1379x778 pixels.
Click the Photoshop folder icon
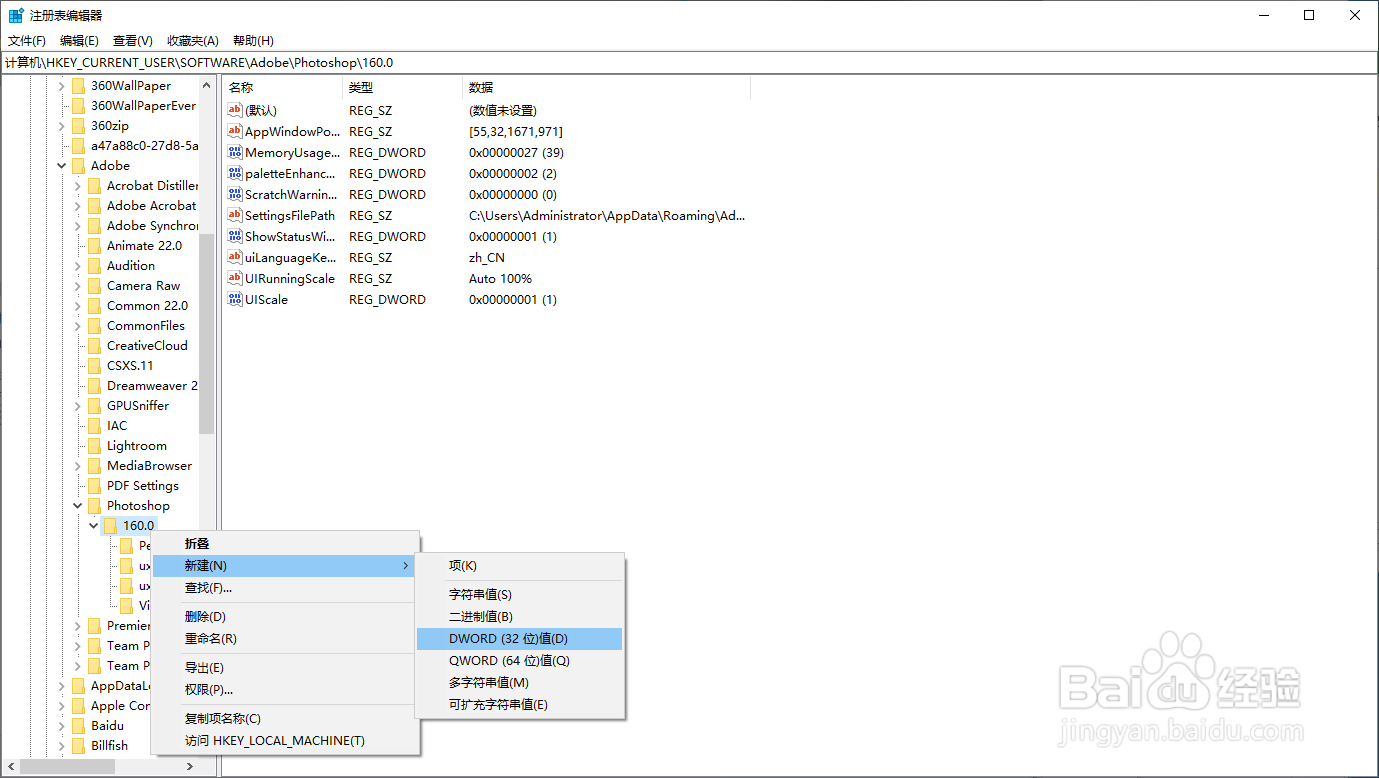pos(95,505)
